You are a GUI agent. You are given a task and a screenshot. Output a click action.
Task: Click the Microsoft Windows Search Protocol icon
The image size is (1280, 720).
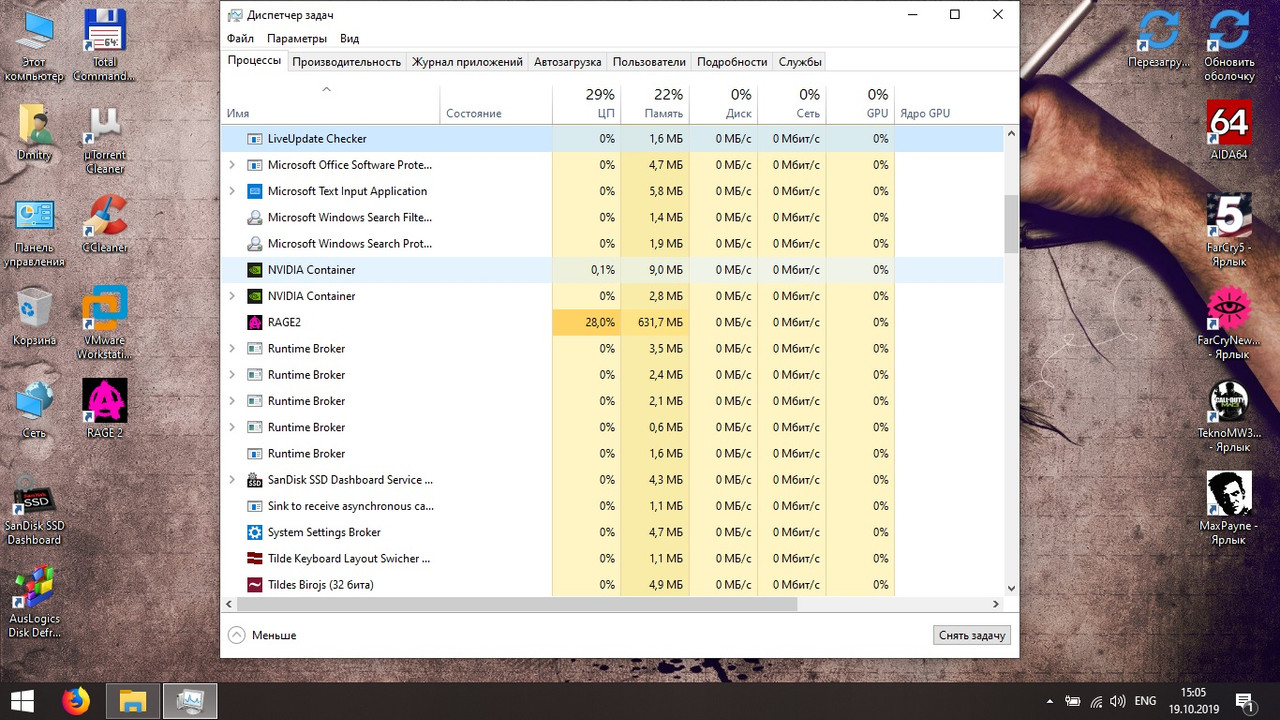pos(254,243)
